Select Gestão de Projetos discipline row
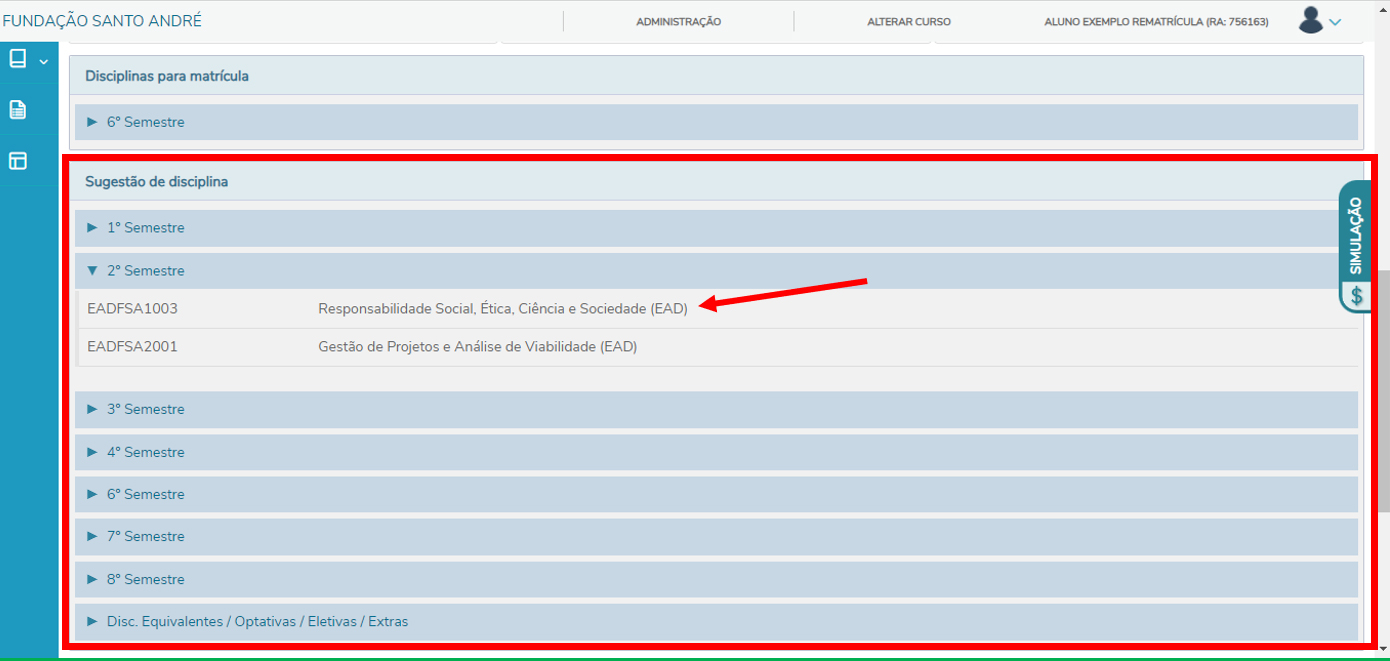1390x661 pixels. [x=477, y=347]
